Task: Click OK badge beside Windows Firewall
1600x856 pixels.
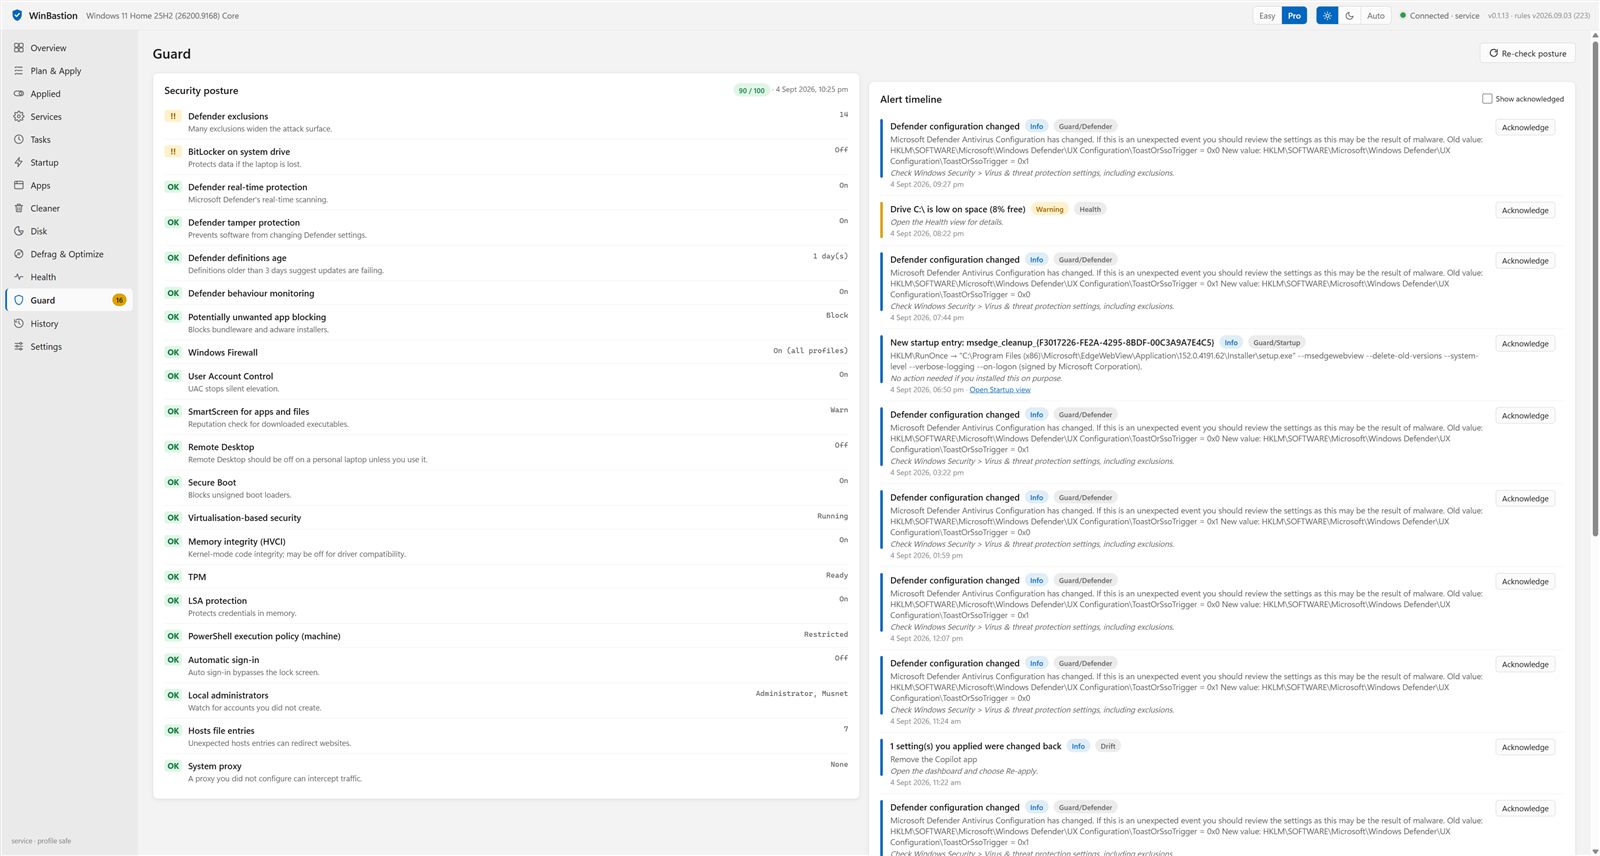Action: (173, 352)
